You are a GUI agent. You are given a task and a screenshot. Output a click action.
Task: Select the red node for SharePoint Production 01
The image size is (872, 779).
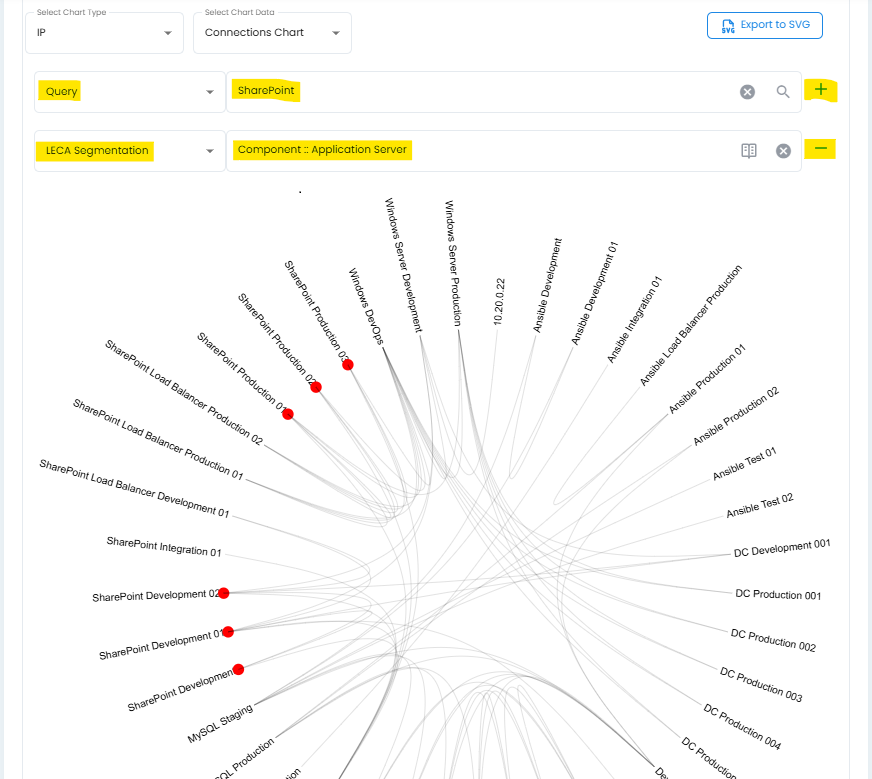pyautogui.click(x=288, y=414)
